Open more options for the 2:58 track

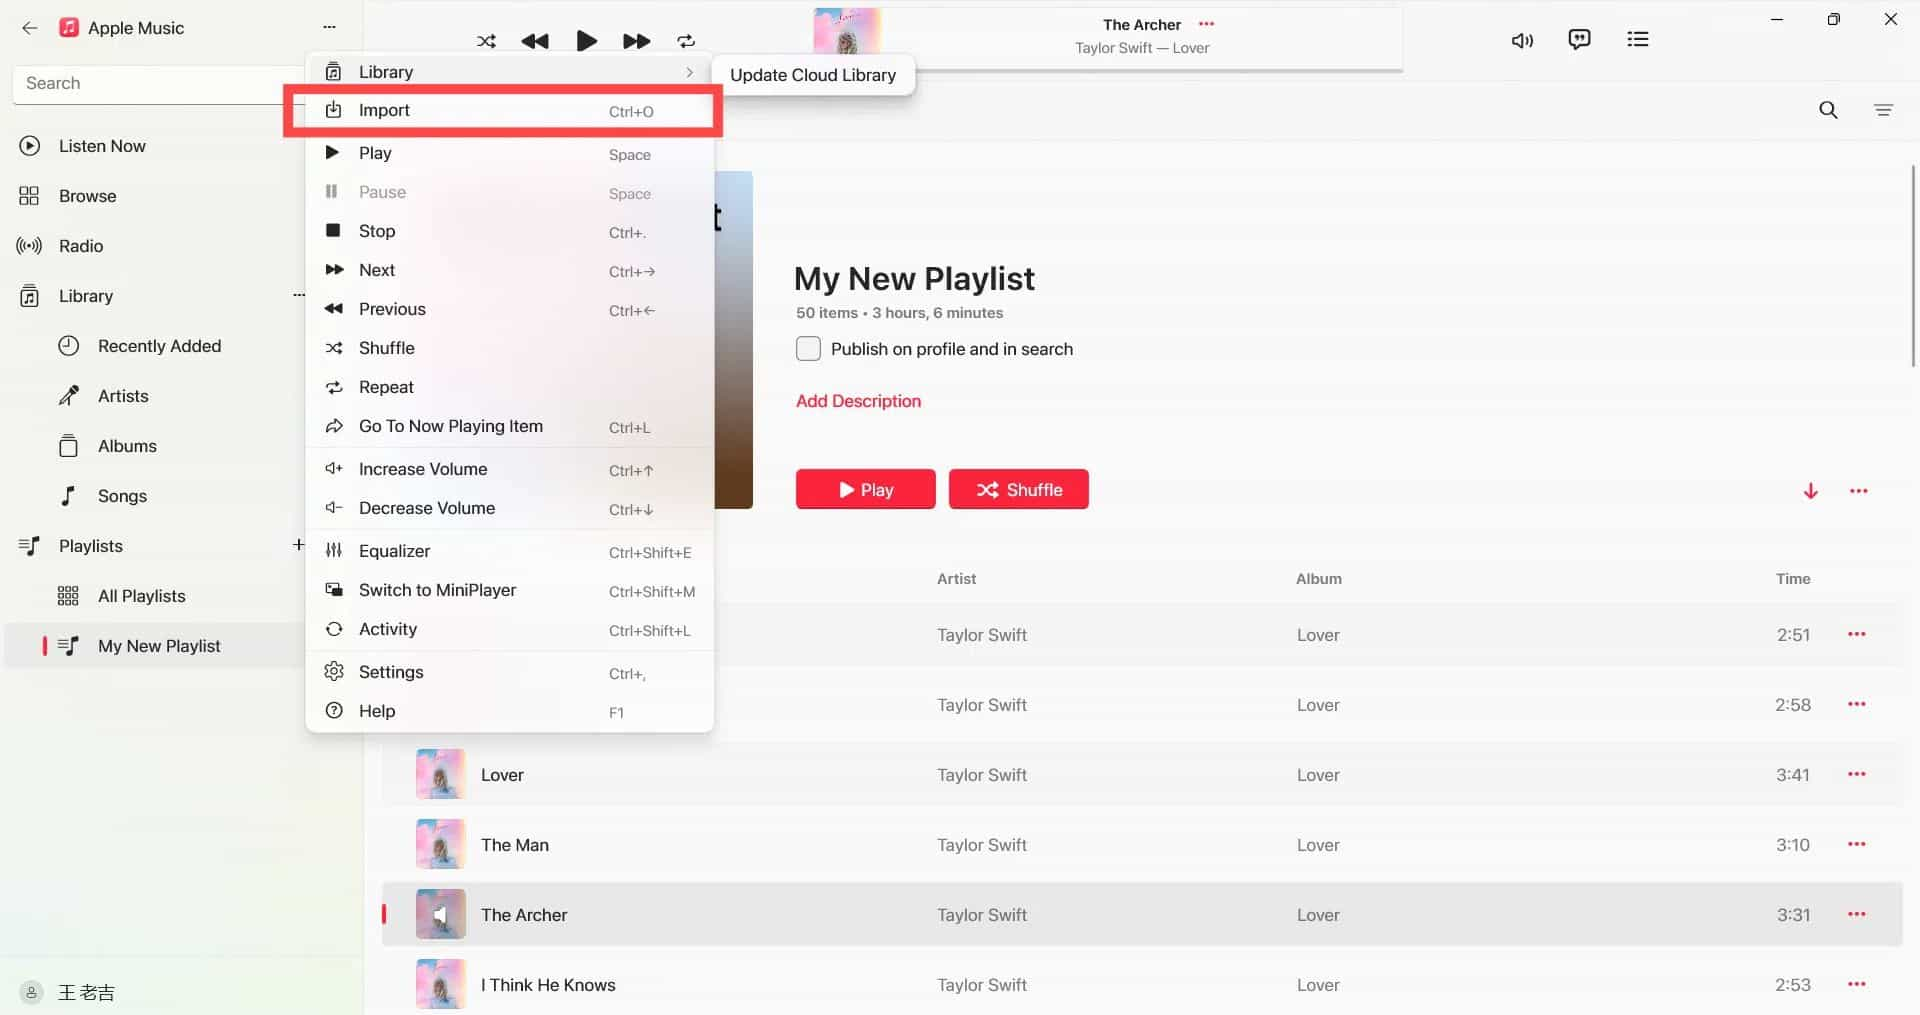(1857, 704)
